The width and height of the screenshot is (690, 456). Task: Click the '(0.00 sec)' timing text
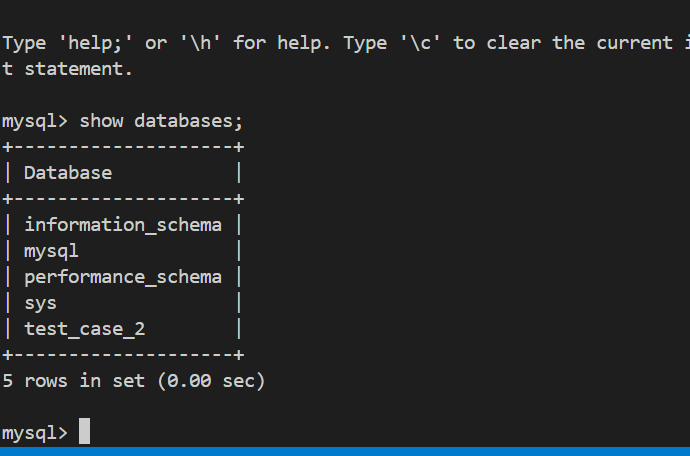tap(211, 381)
